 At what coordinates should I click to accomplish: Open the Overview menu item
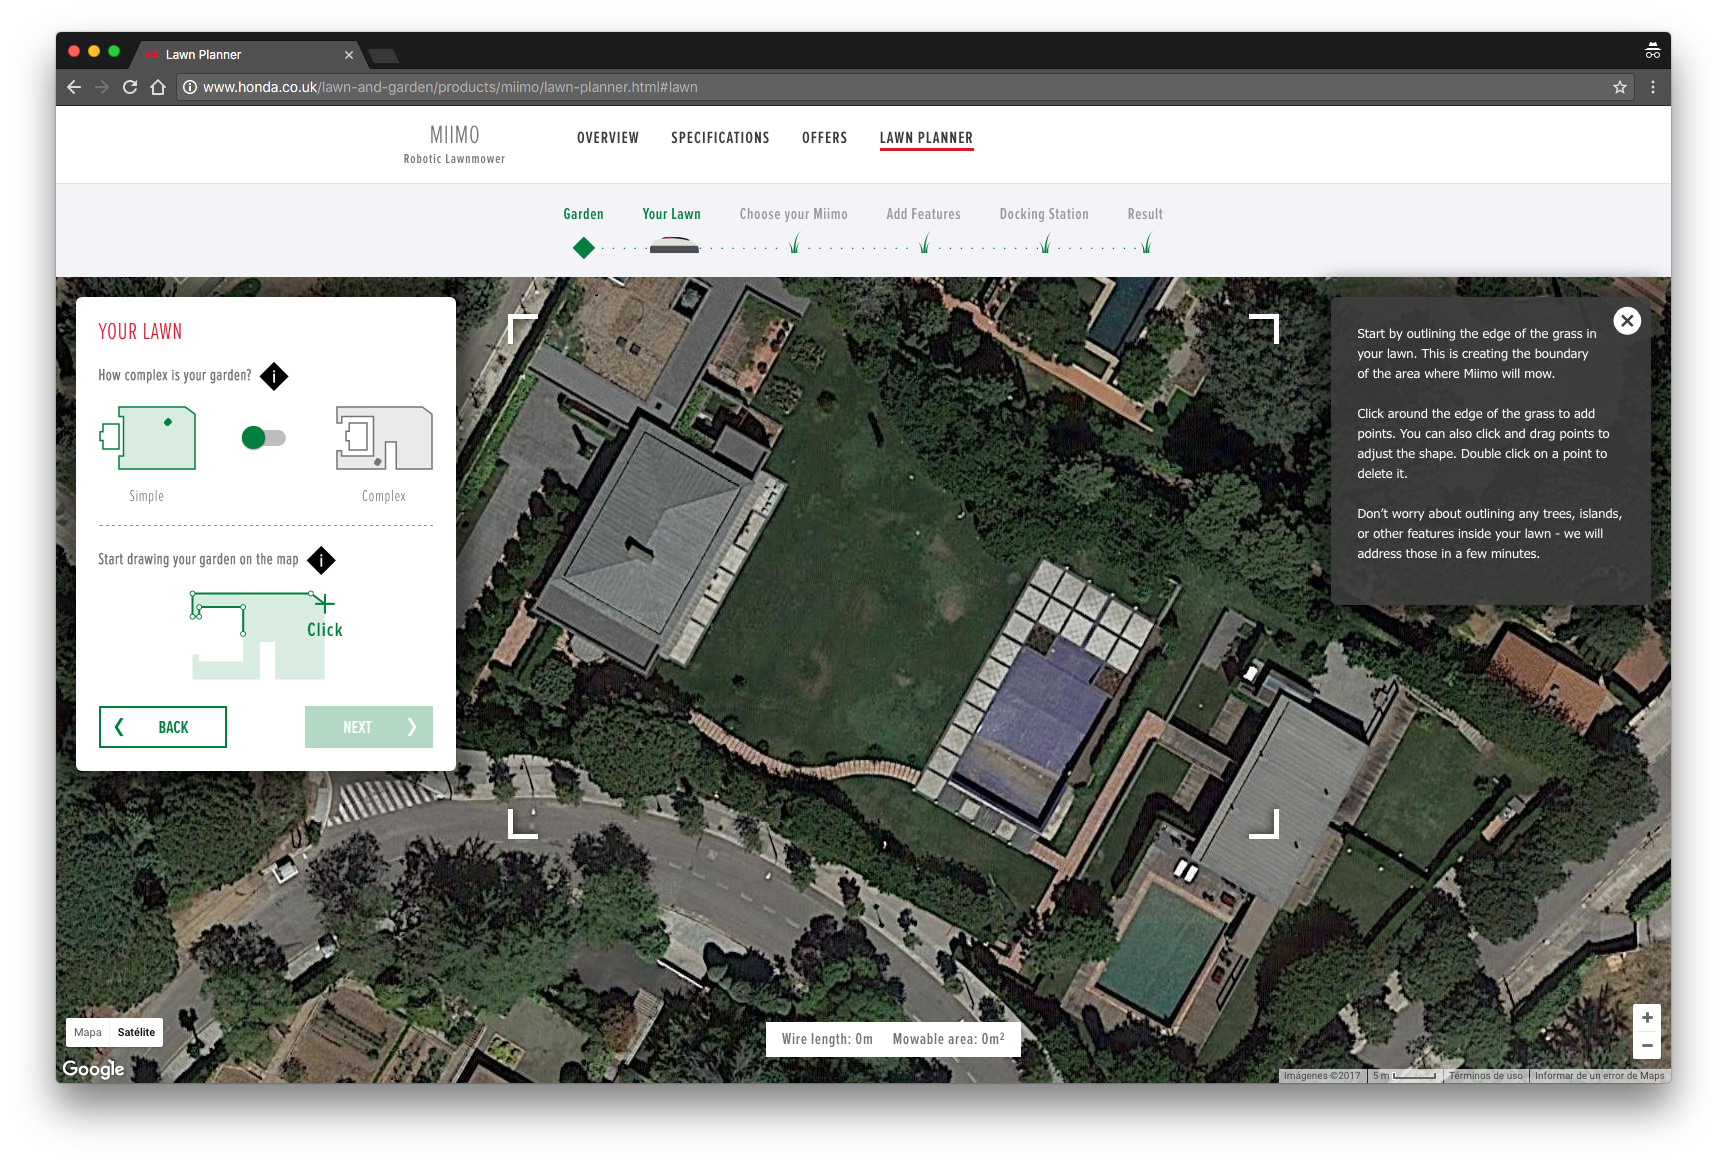[x=608, y=138]
